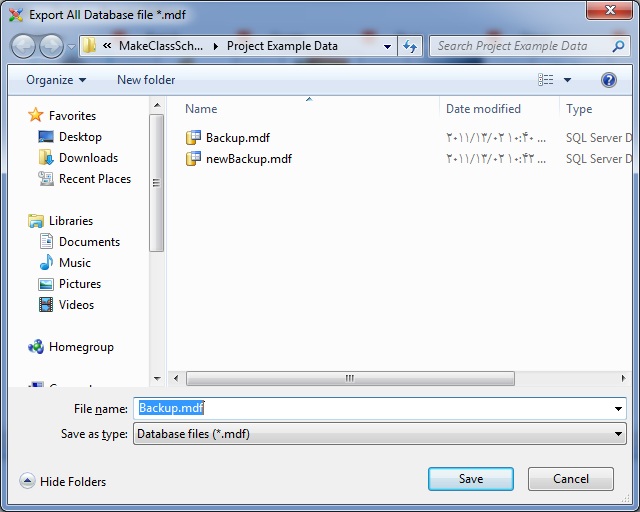Click the Desktop monitor icon
The image size is (640, 512).
46,137
